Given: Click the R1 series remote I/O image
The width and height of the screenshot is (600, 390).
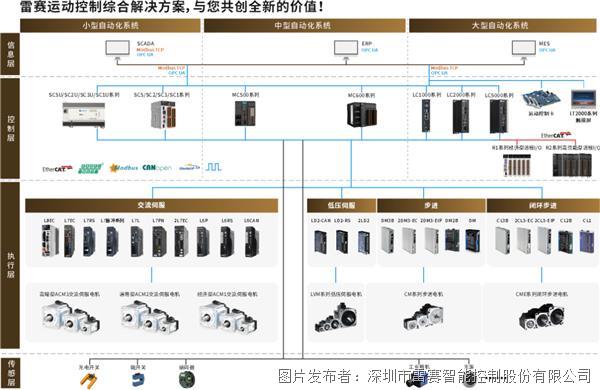Looking at the screenshot, I should coord(517,165).
